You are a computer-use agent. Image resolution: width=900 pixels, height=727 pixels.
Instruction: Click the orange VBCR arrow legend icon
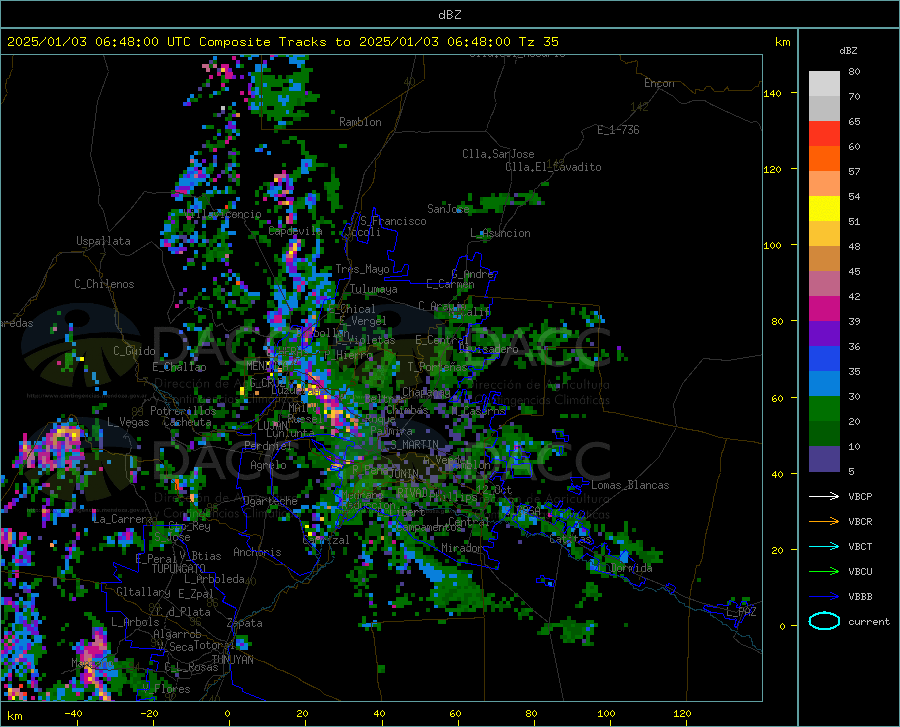(824, 521)
